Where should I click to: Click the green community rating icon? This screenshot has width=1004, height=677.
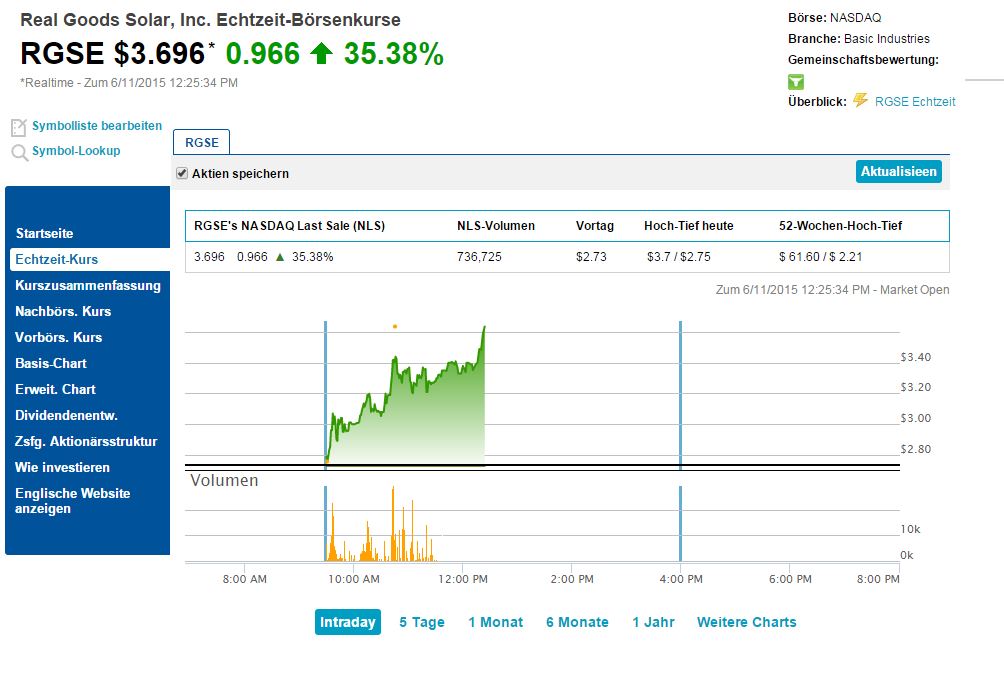796,81
